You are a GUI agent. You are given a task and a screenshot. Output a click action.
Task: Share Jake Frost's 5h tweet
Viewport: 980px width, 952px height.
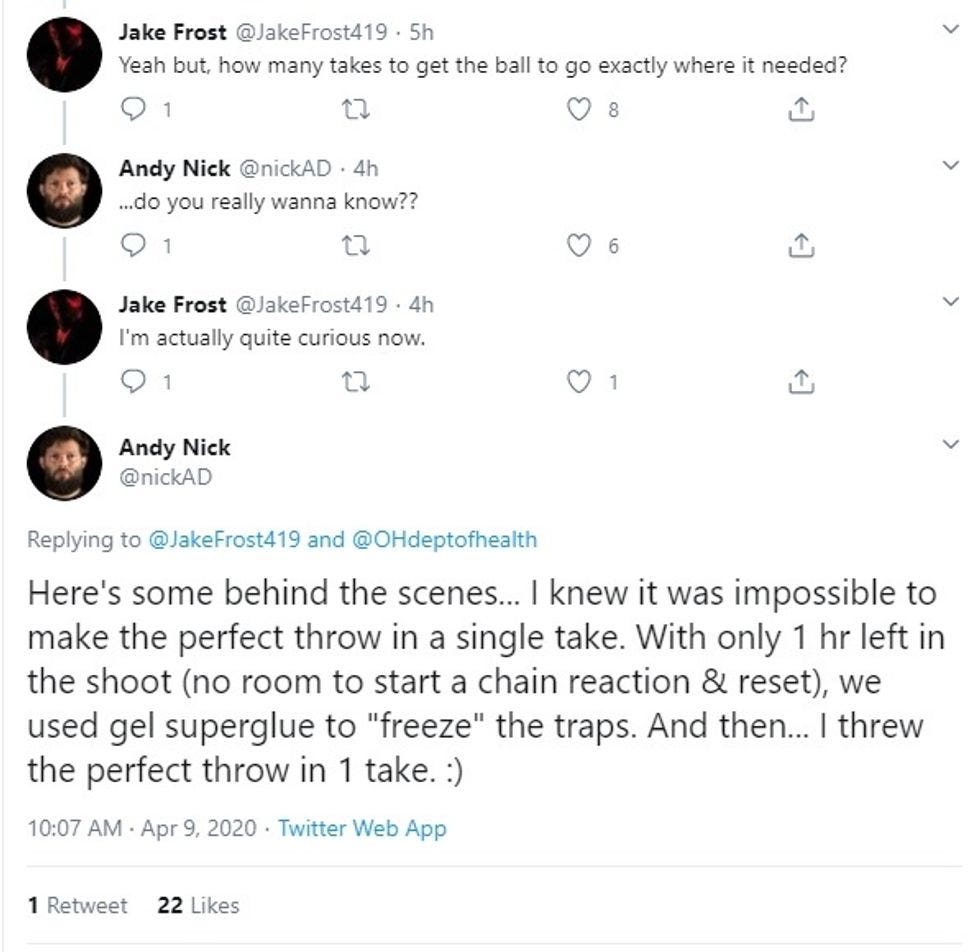(799, 110)
